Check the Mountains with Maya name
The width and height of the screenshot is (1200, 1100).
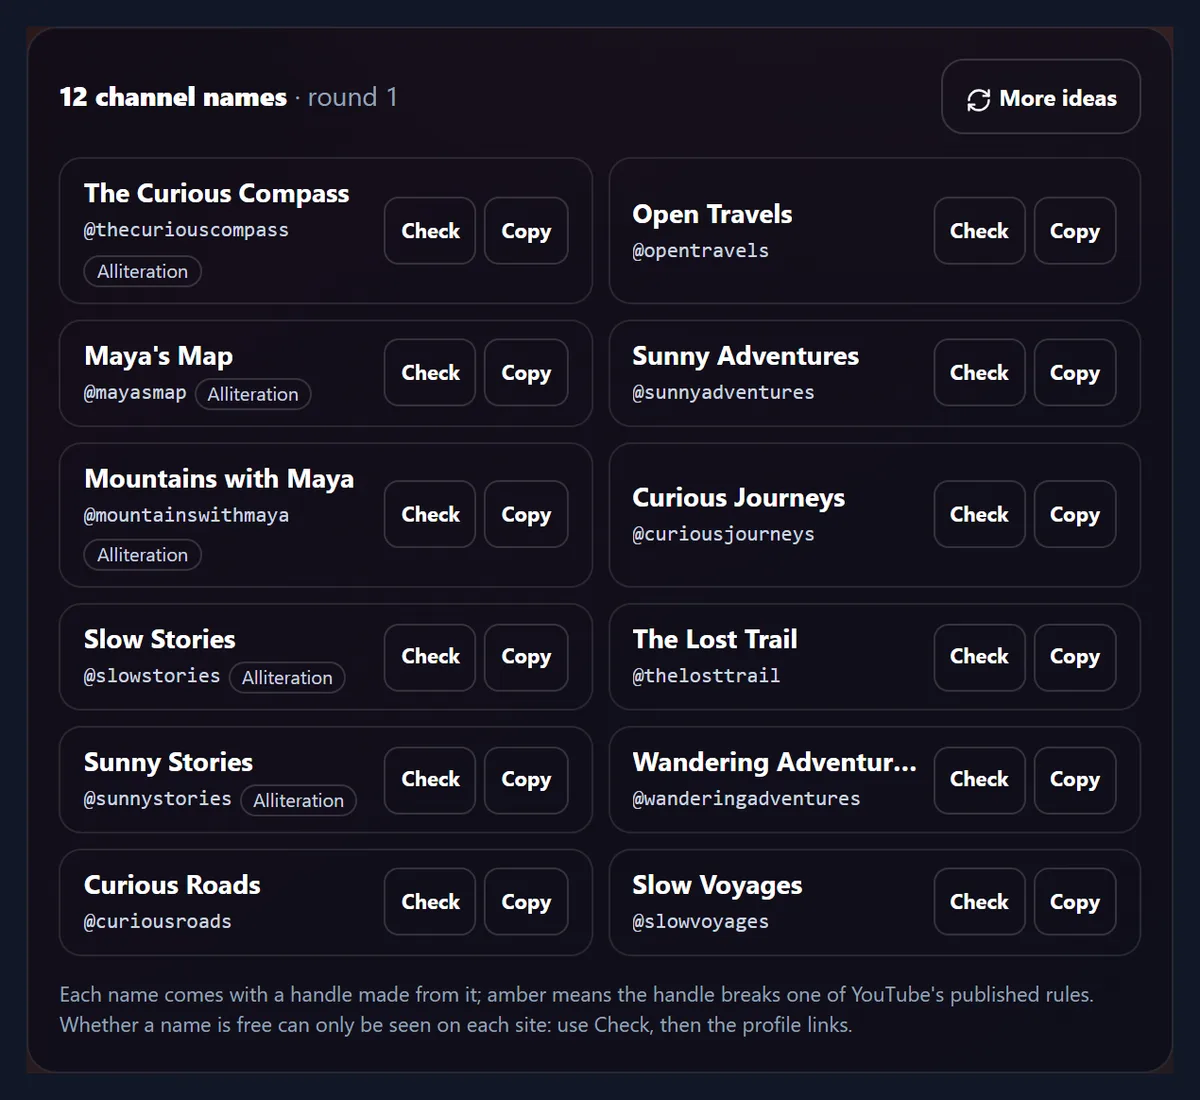point(430,515)
